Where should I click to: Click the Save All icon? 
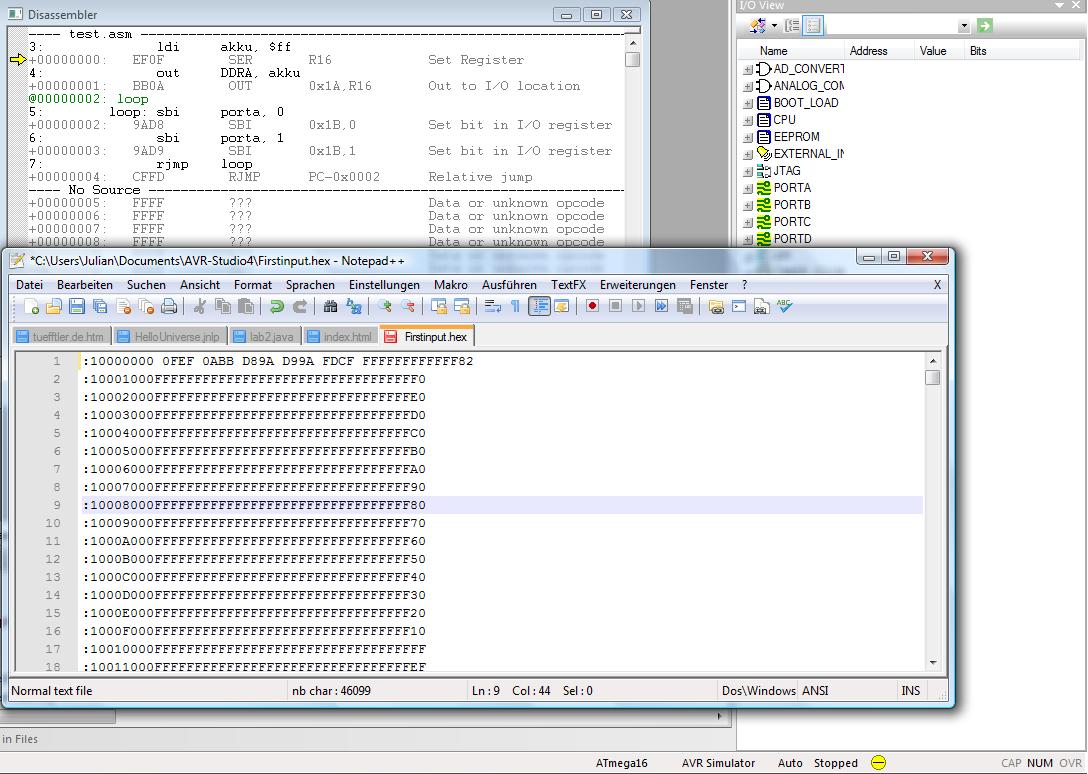(x=100, y=306)
